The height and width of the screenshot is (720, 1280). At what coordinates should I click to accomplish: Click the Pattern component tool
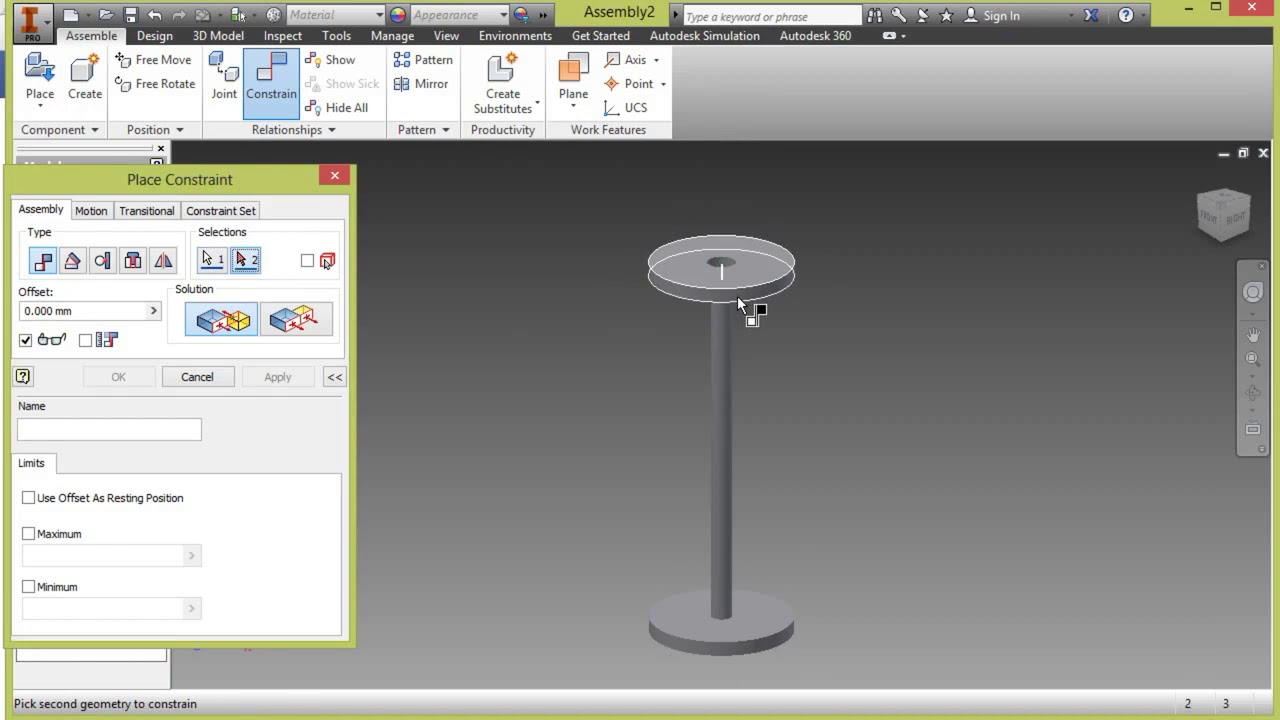point(423,60)
